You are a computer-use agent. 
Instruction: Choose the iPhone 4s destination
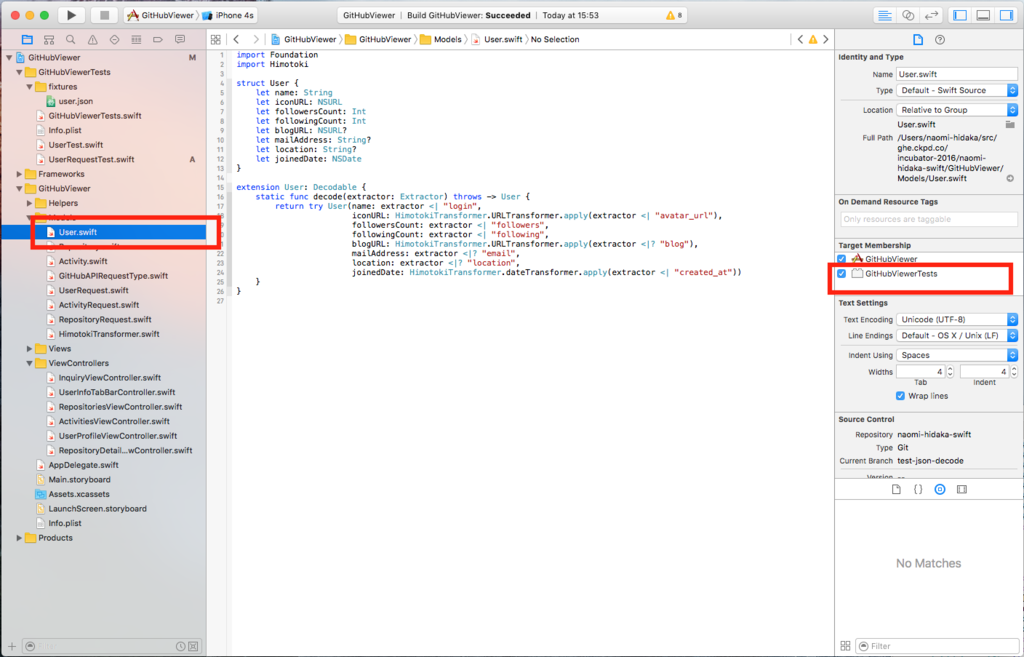[x=229, y=15]
